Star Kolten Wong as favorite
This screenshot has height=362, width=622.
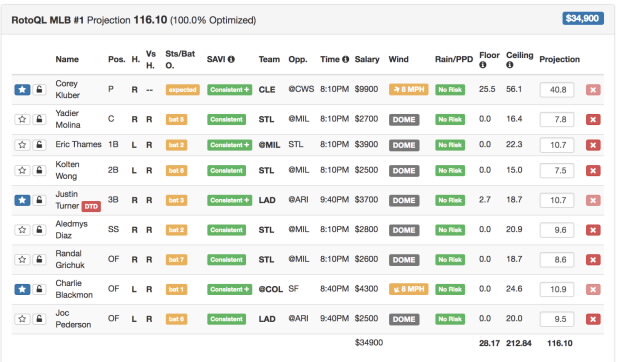(x=22, y=170)
